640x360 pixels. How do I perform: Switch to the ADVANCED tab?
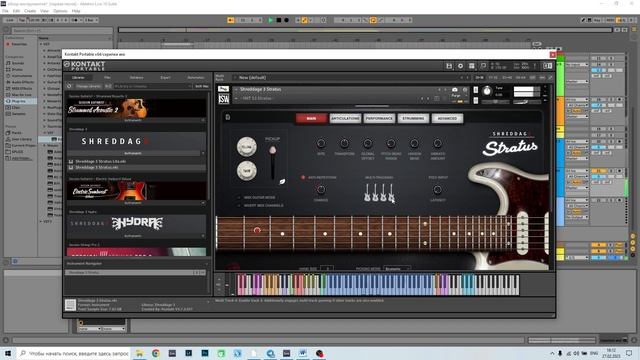(447, 118)
